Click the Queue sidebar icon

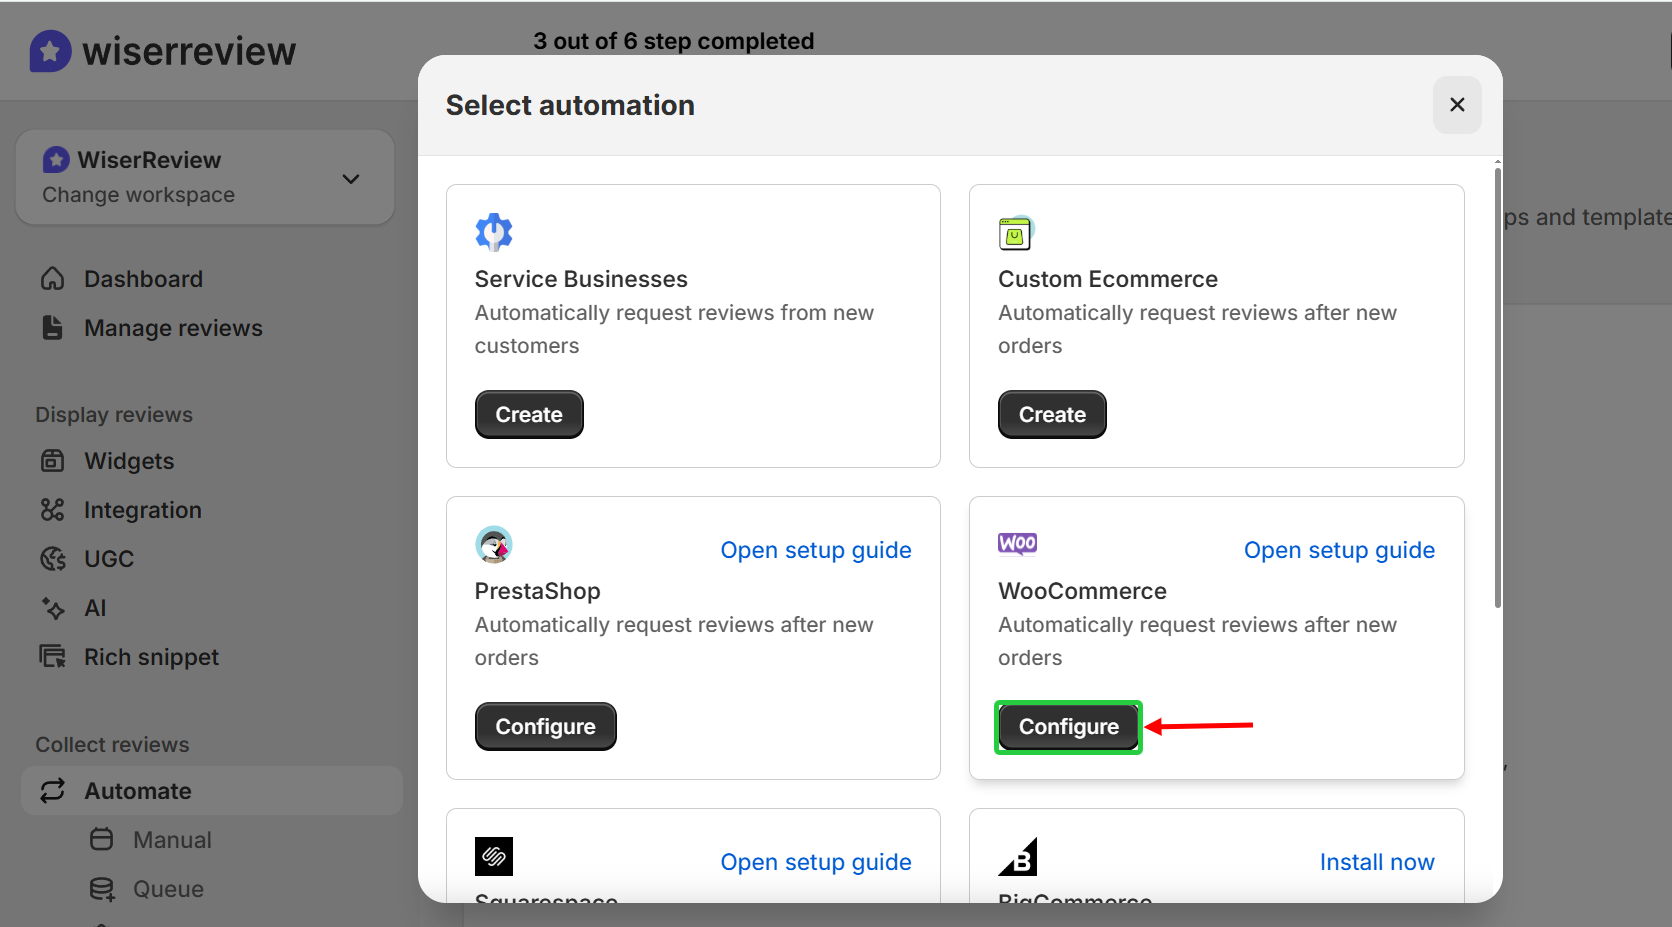pyautogui.click(x=101, y=888)
